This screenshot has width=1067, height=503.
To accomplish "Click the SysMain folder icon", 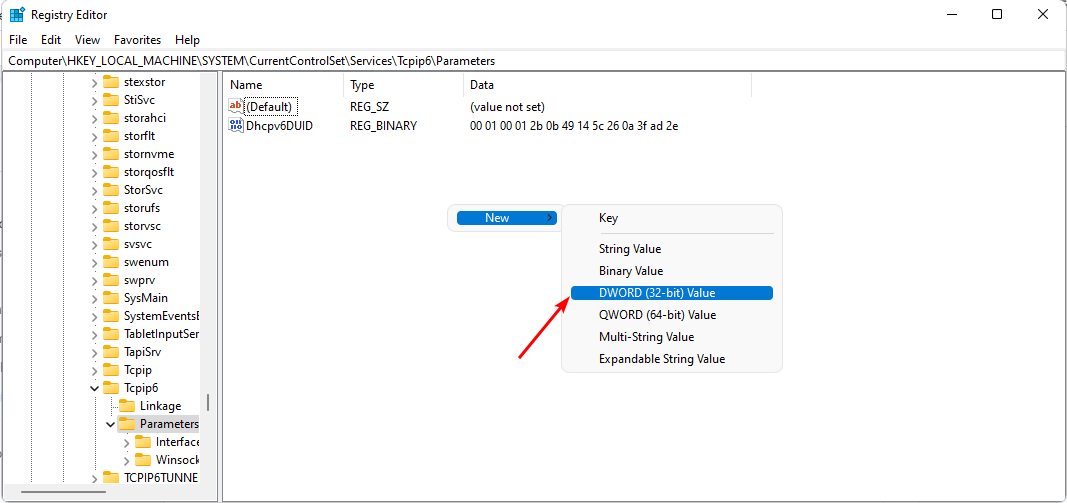I will tap(111, 298).
